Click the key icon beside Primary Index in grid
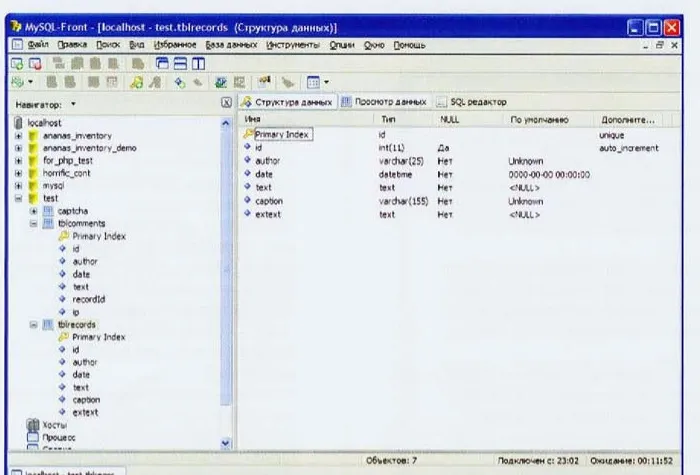The width and height of the screenshot is (700, 475). click(x=248, y=134)
